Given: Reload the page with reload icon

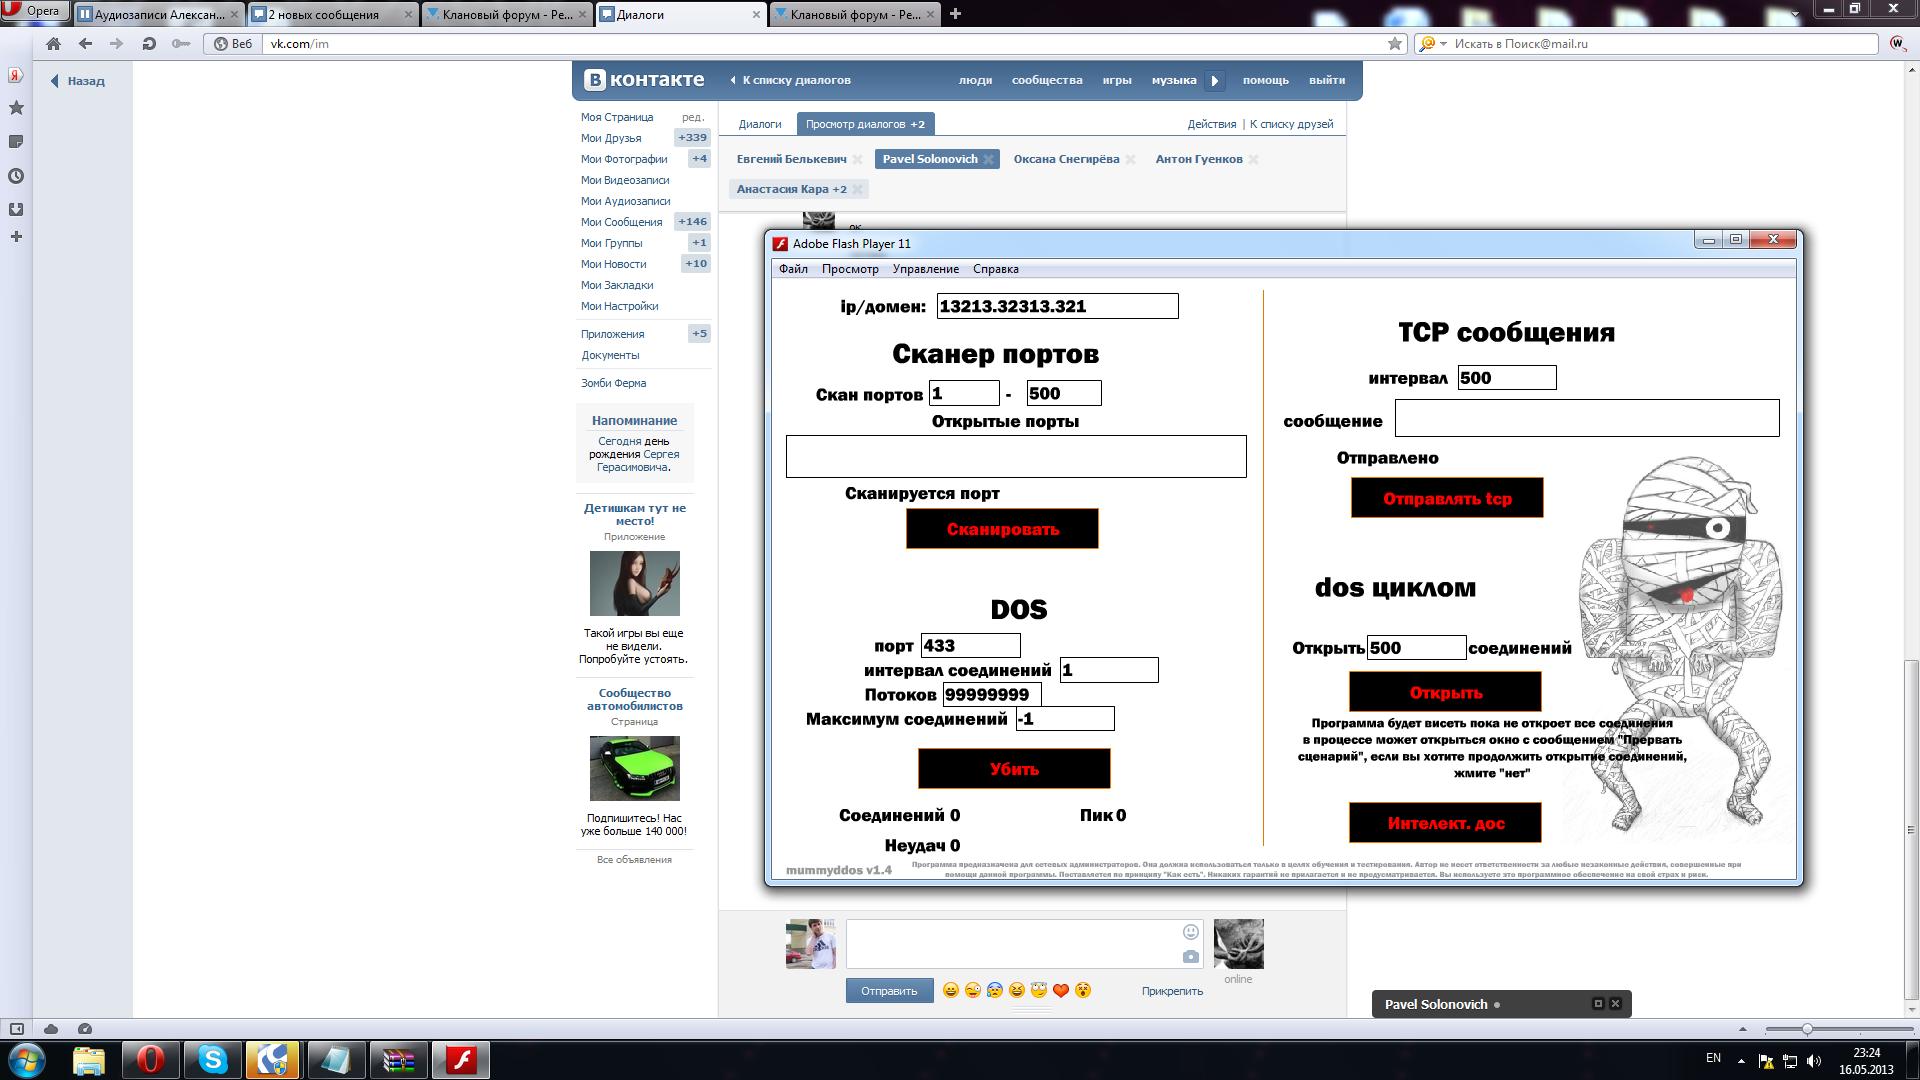Looking at the screenshot, I should (149, 44).
